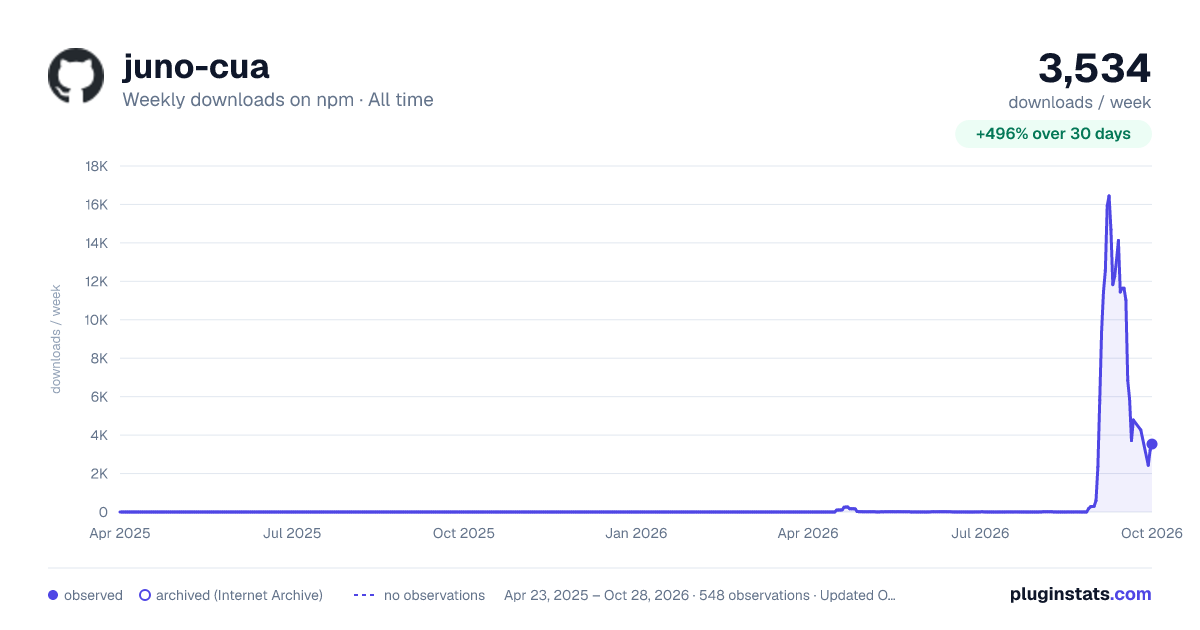Click the 4K y-axis label
The width and height of the screenshot is (1200, 630).
[98, 435]
